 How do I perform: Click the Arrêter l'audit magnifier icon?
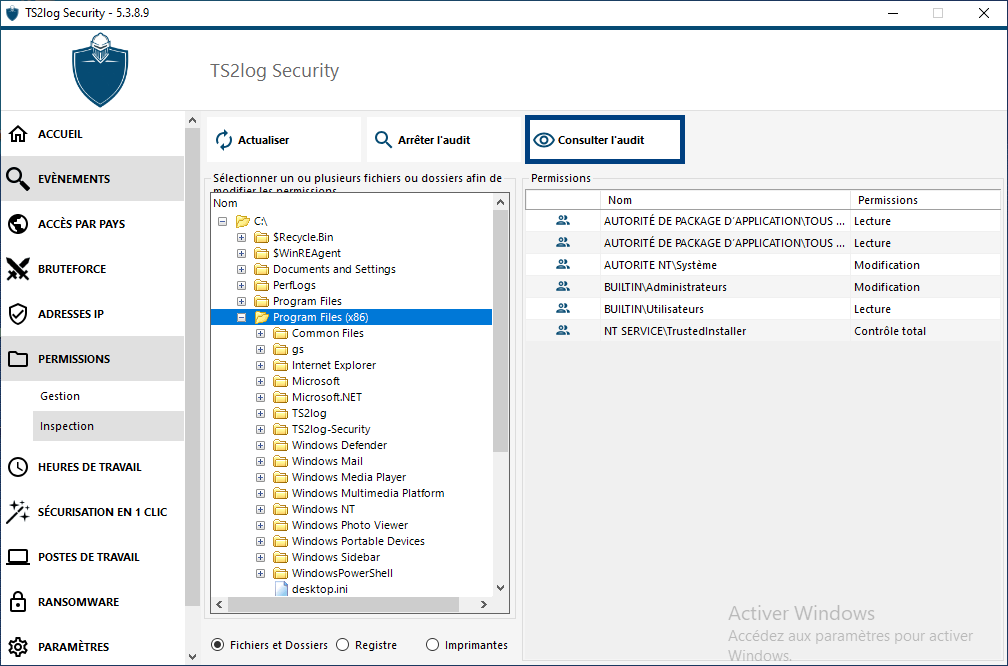383,140
